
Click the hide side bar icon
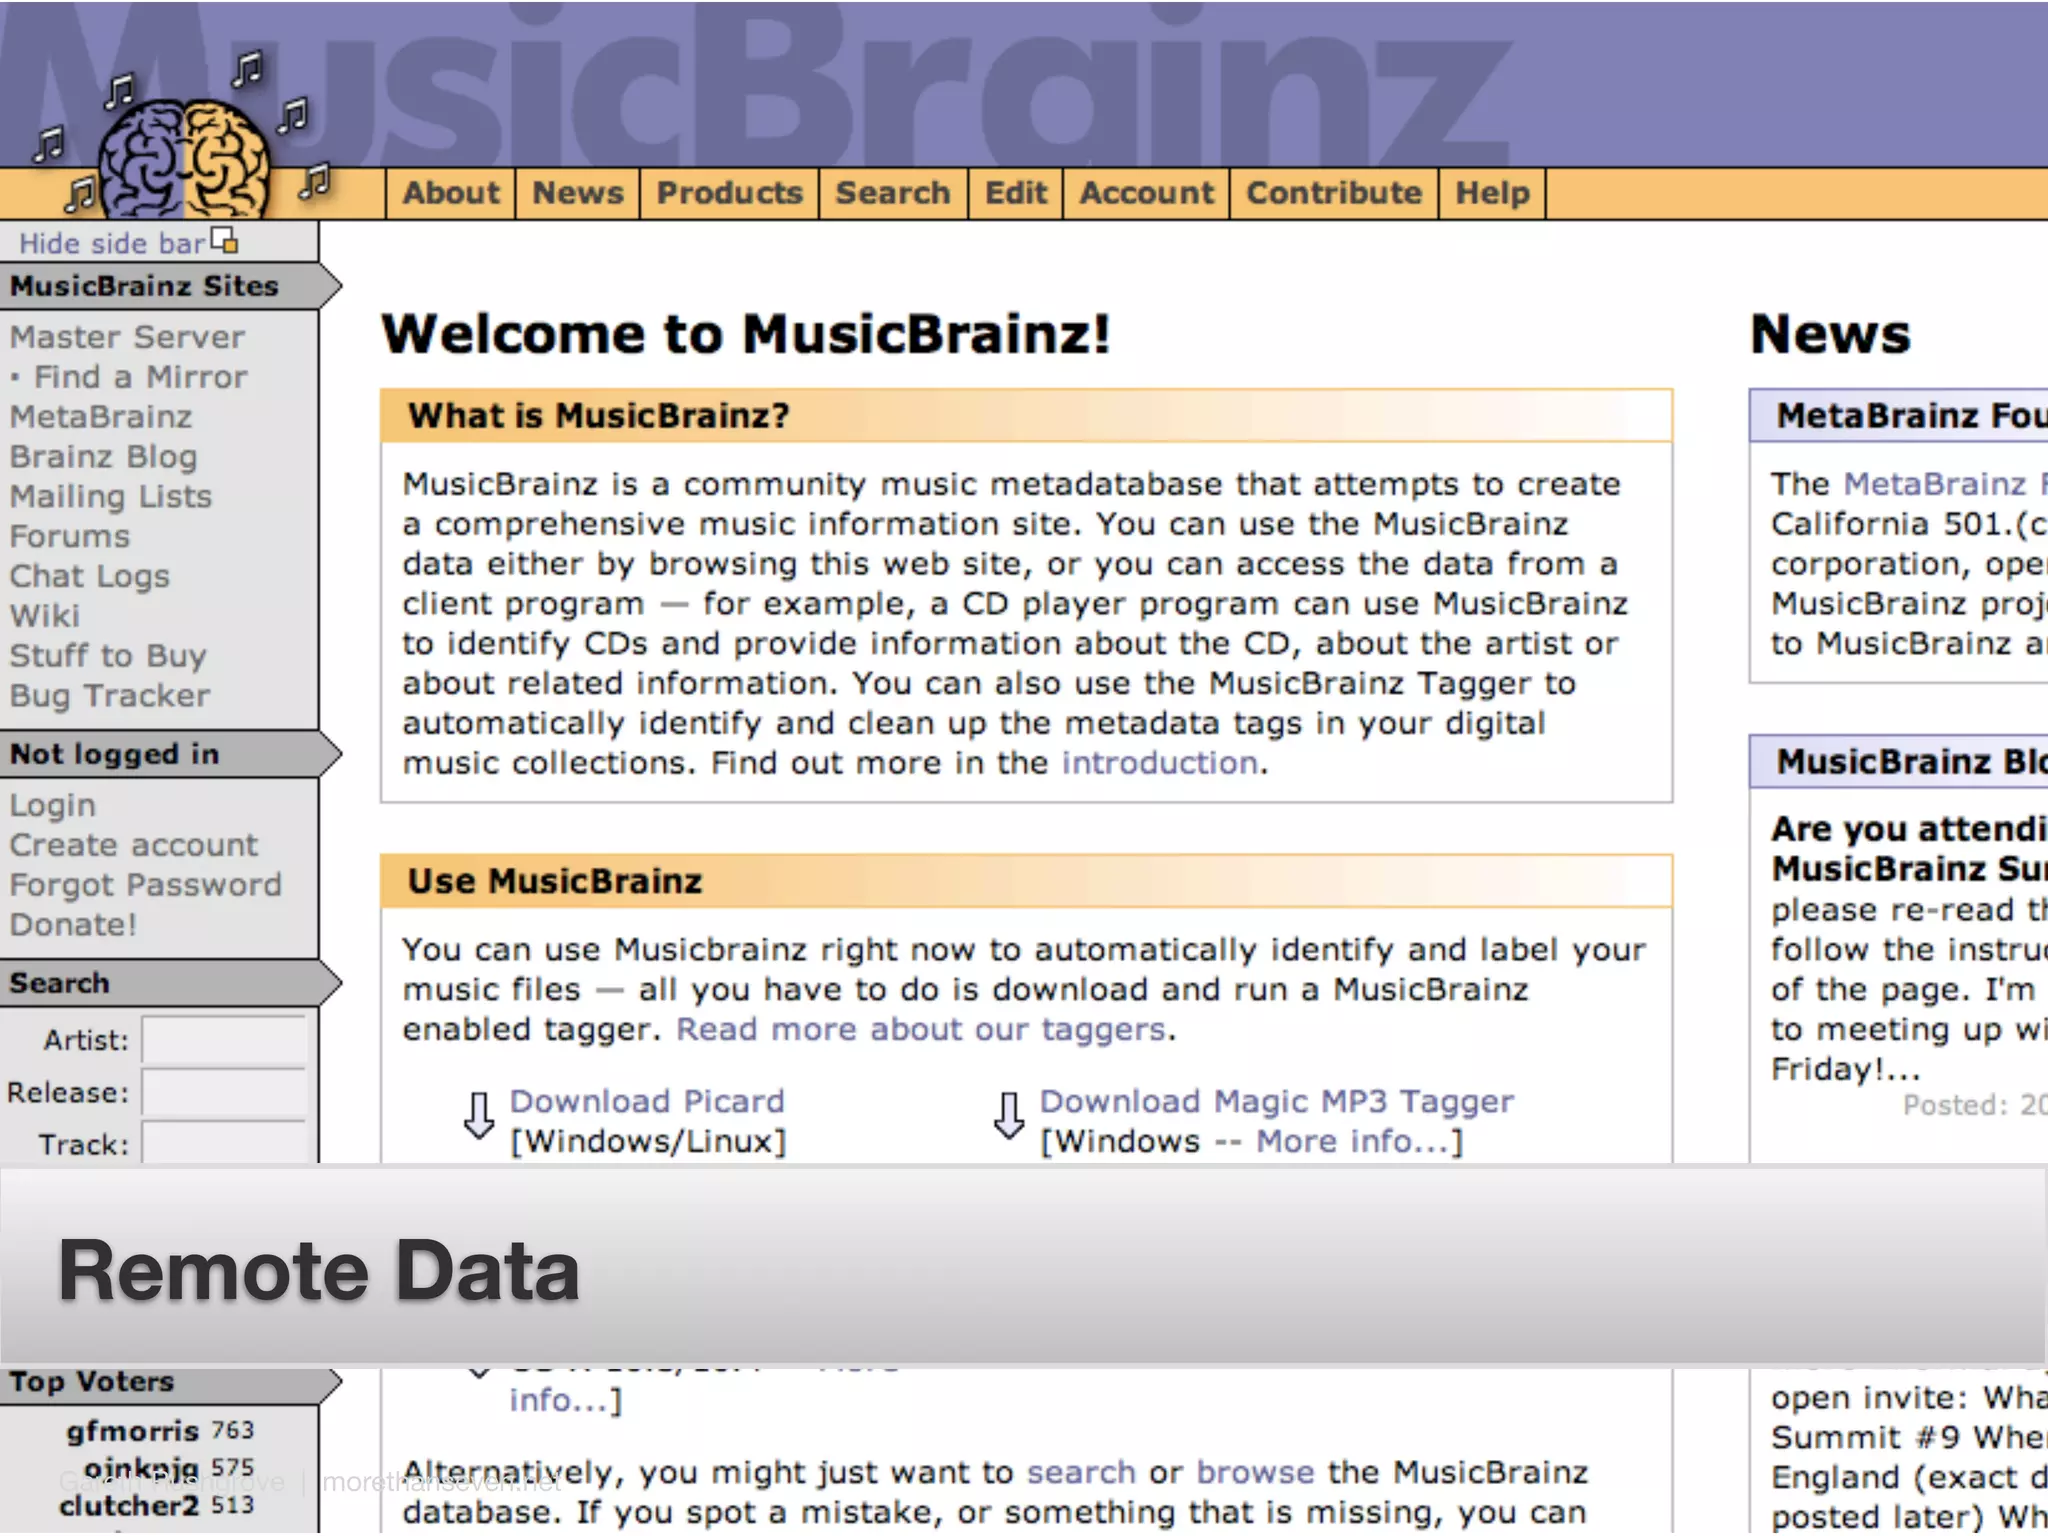pos(225,240)
